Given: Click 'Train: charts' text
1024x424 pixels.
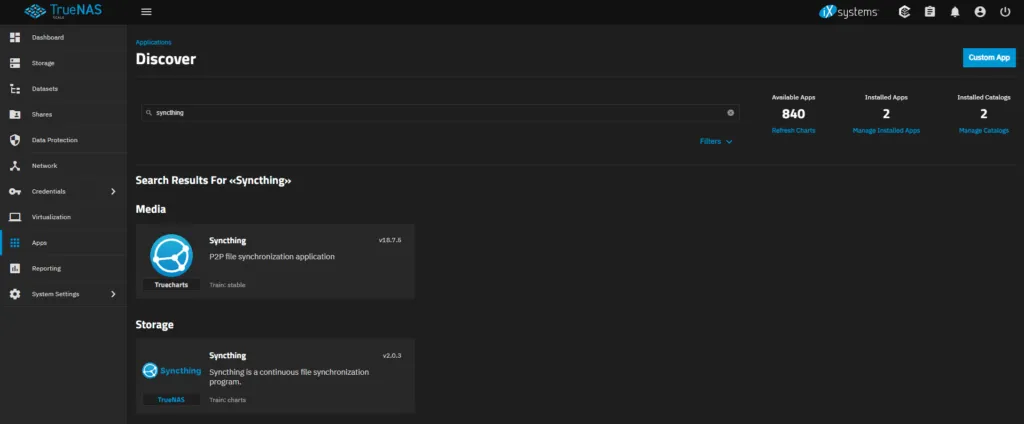Looking at the screenshot, I should pos(227,400).
